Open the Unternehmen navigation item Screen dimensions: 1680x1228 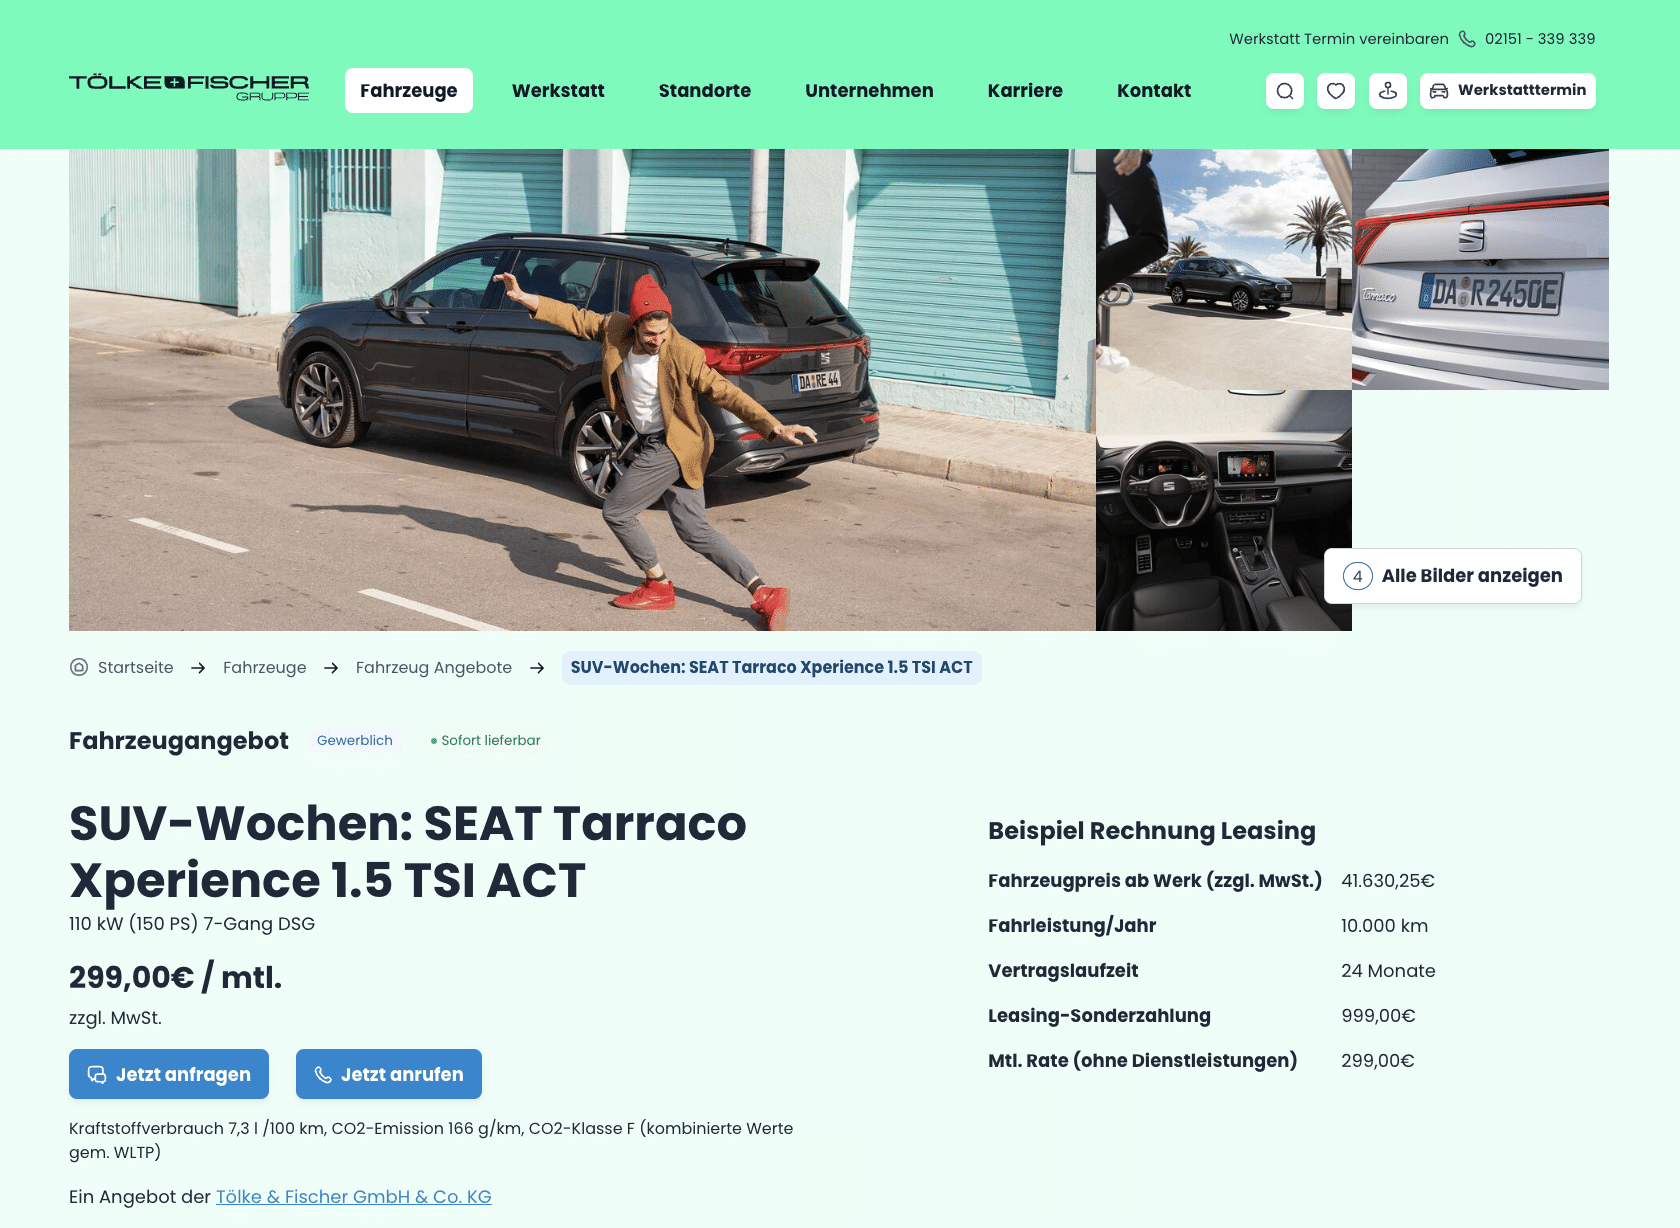pos(869,91)
